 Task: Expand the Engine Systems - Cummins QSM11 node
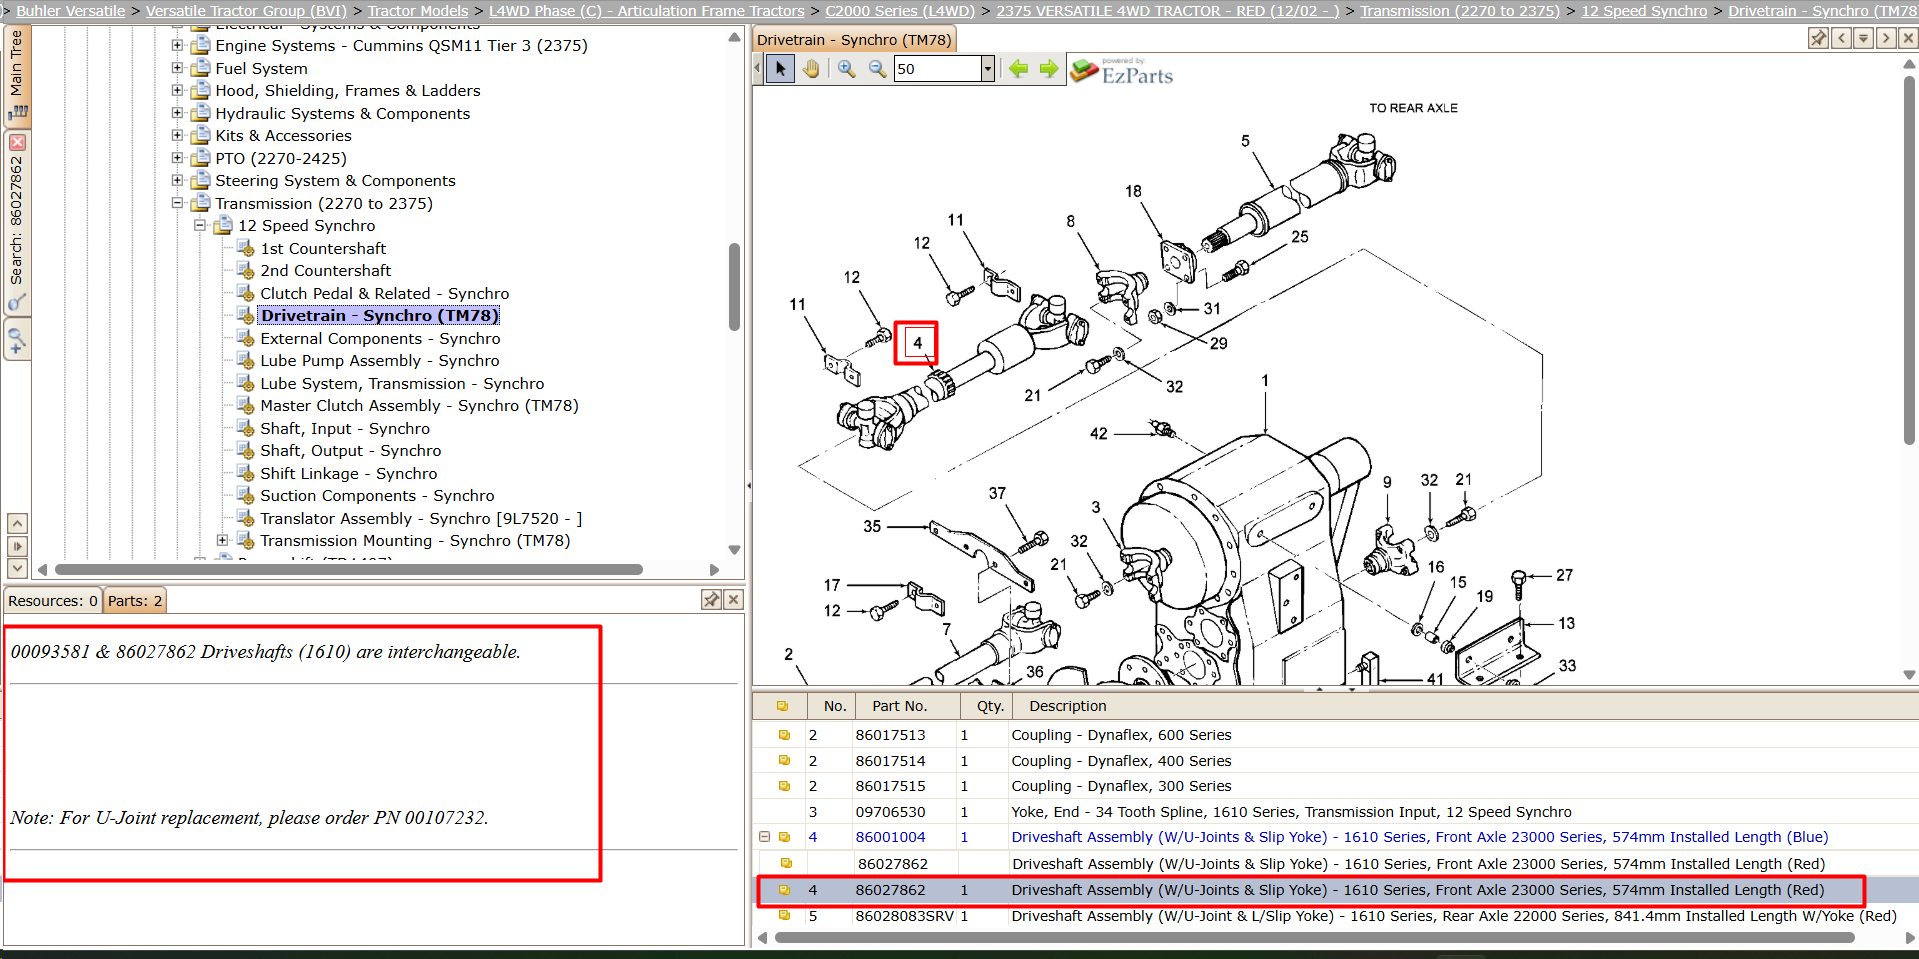(177, 45)
